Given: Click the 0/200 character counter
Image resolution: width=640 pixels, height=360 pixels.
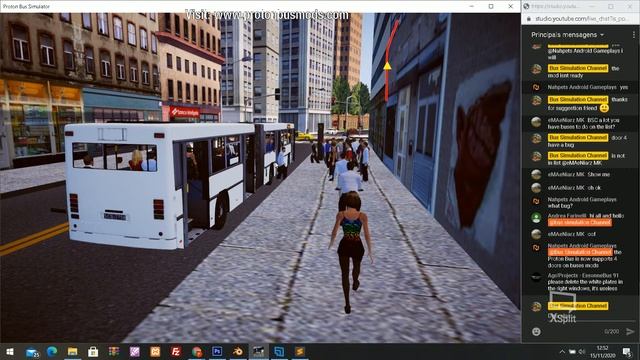Looking at the screenshot, I should [x=611, y=331].
